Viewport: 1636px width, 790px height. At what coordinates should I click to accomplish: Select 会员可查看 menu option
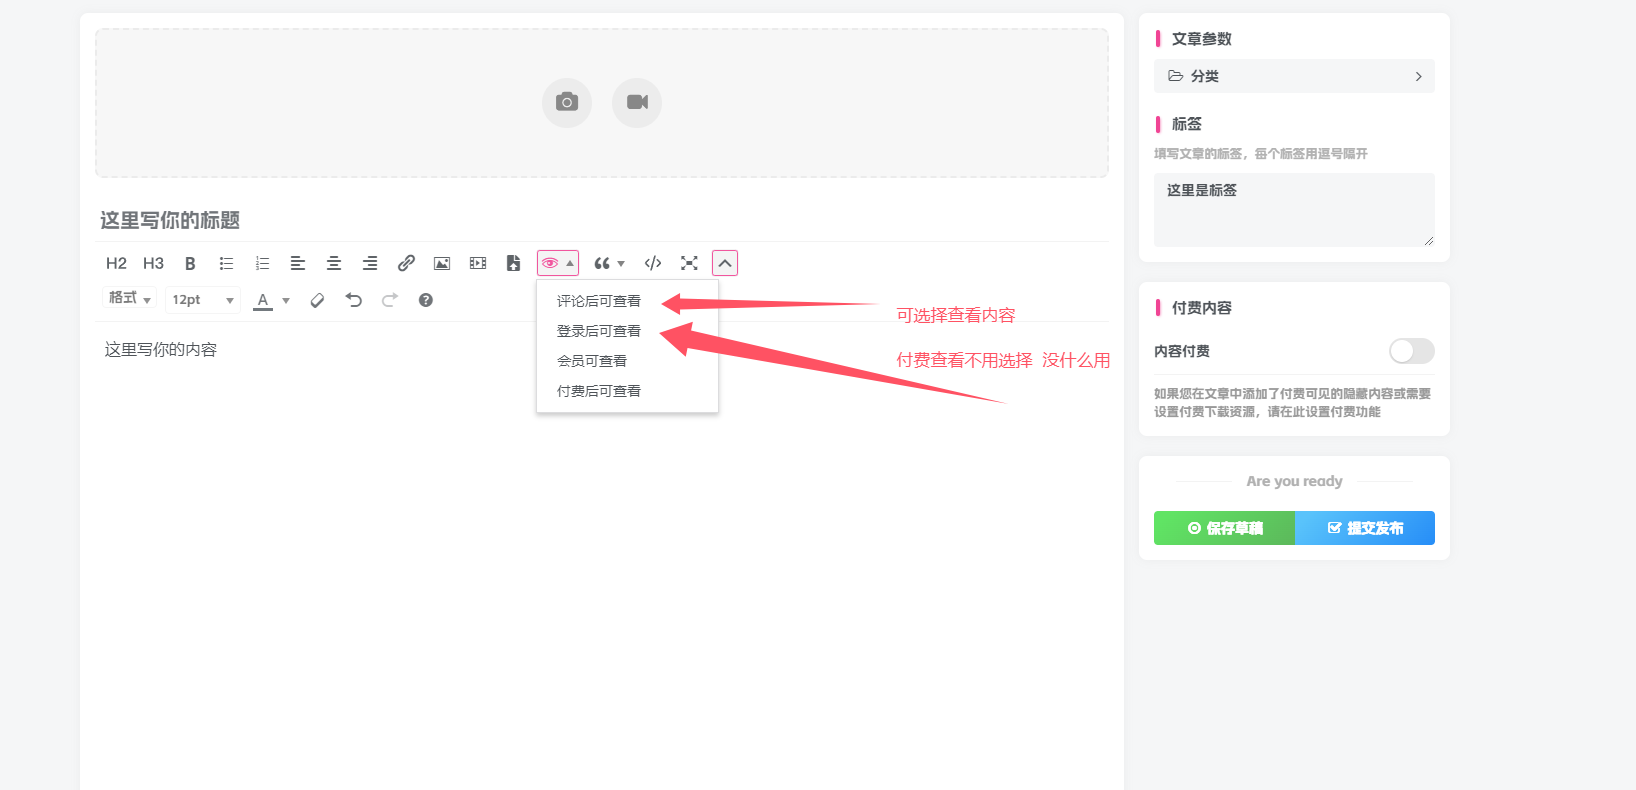[x=627, y=361]
